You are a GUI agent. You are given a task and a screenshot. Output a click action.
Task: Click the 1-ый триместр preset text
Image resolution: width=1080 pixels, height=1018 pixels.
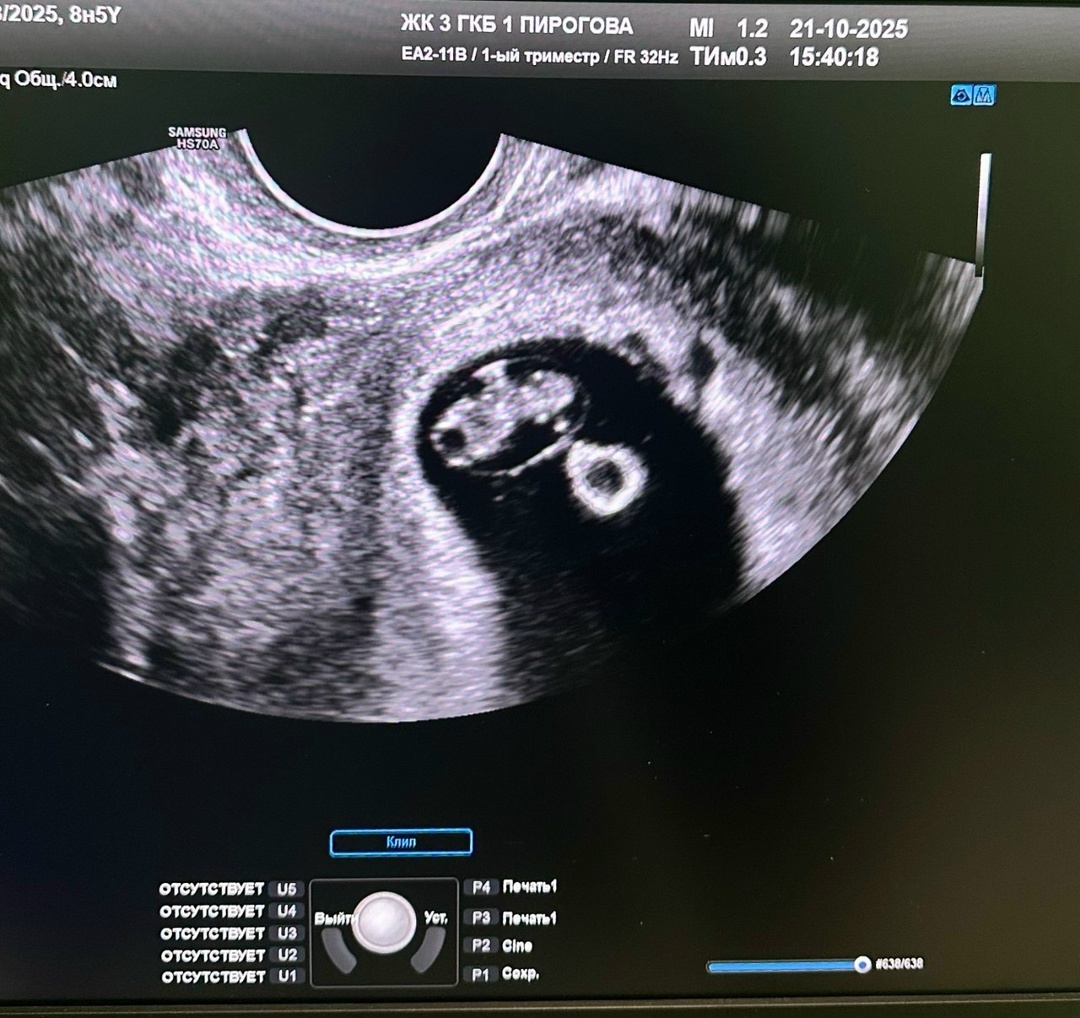[x=539, y=56]
